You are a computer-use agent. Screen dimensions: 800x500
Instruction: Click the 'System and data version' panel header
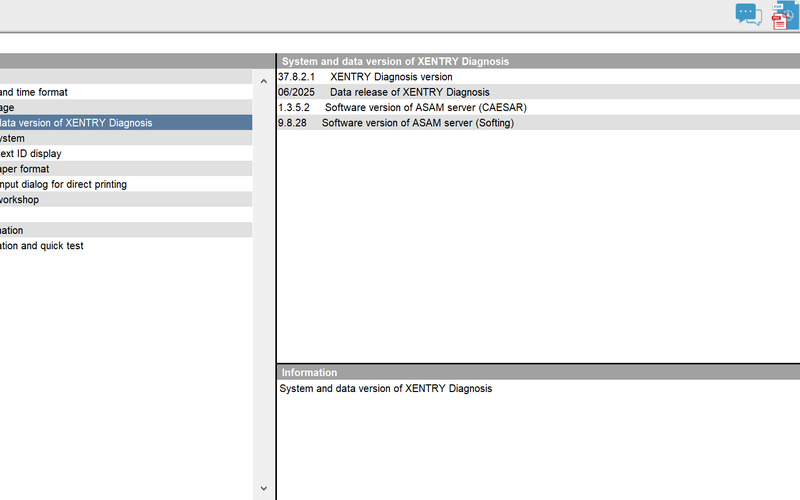click(538, 61)
